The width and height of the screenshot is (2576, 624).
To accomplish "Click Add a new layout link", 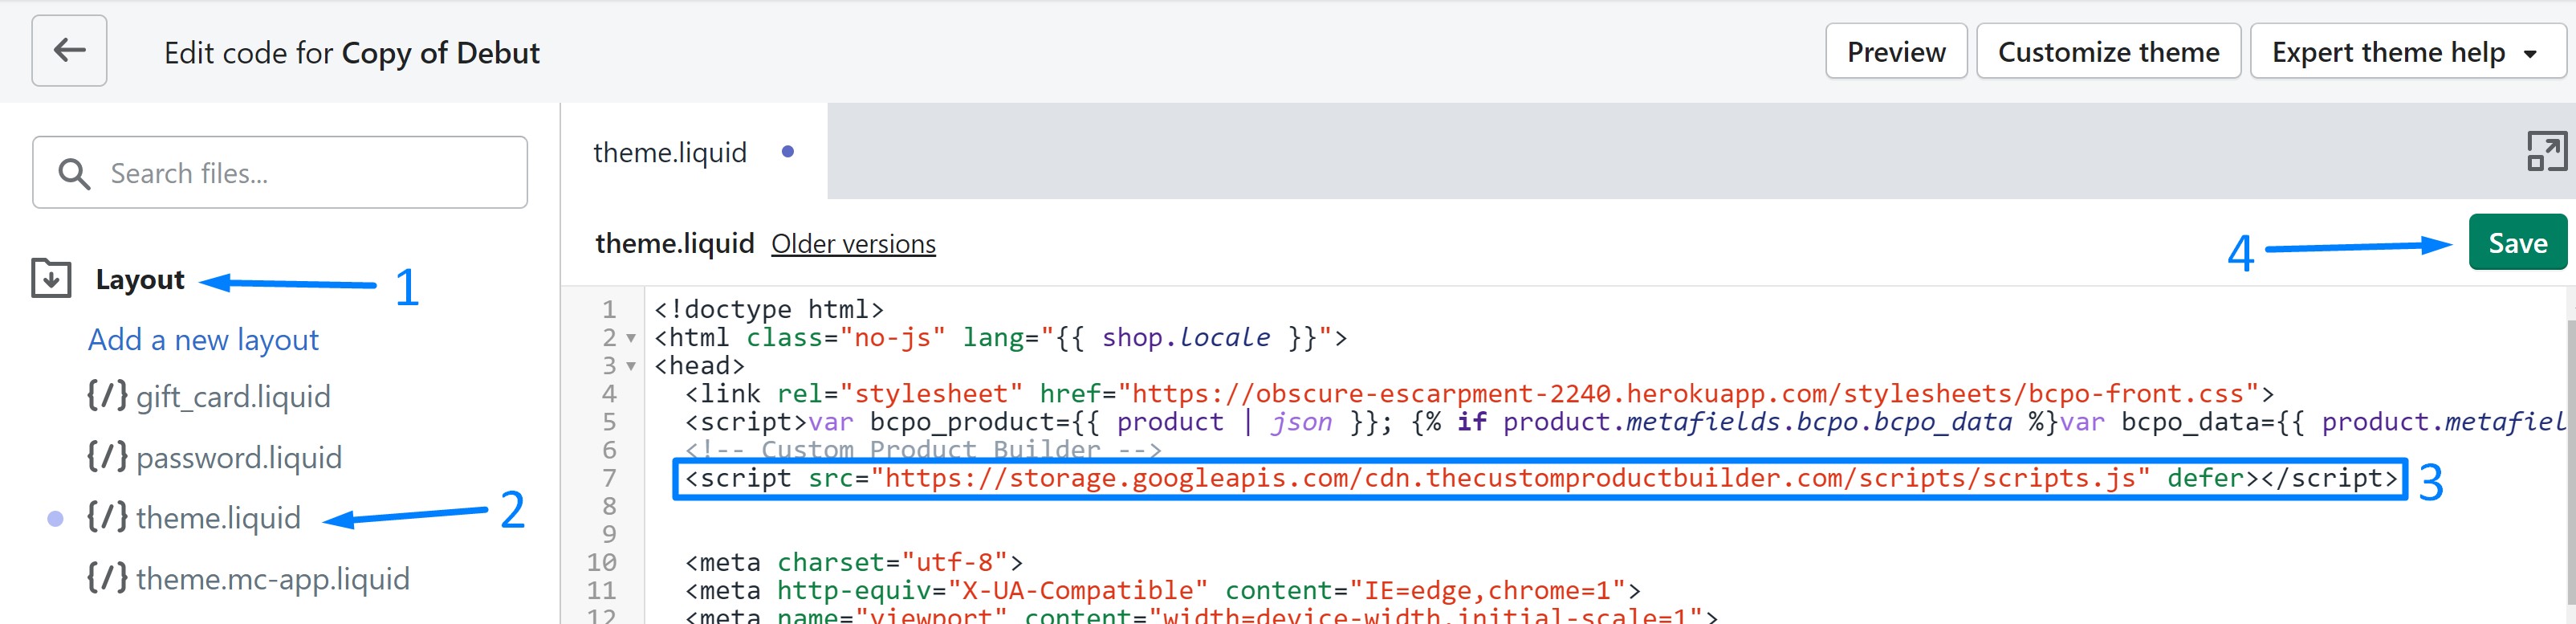I will click(x=203, y=340).
